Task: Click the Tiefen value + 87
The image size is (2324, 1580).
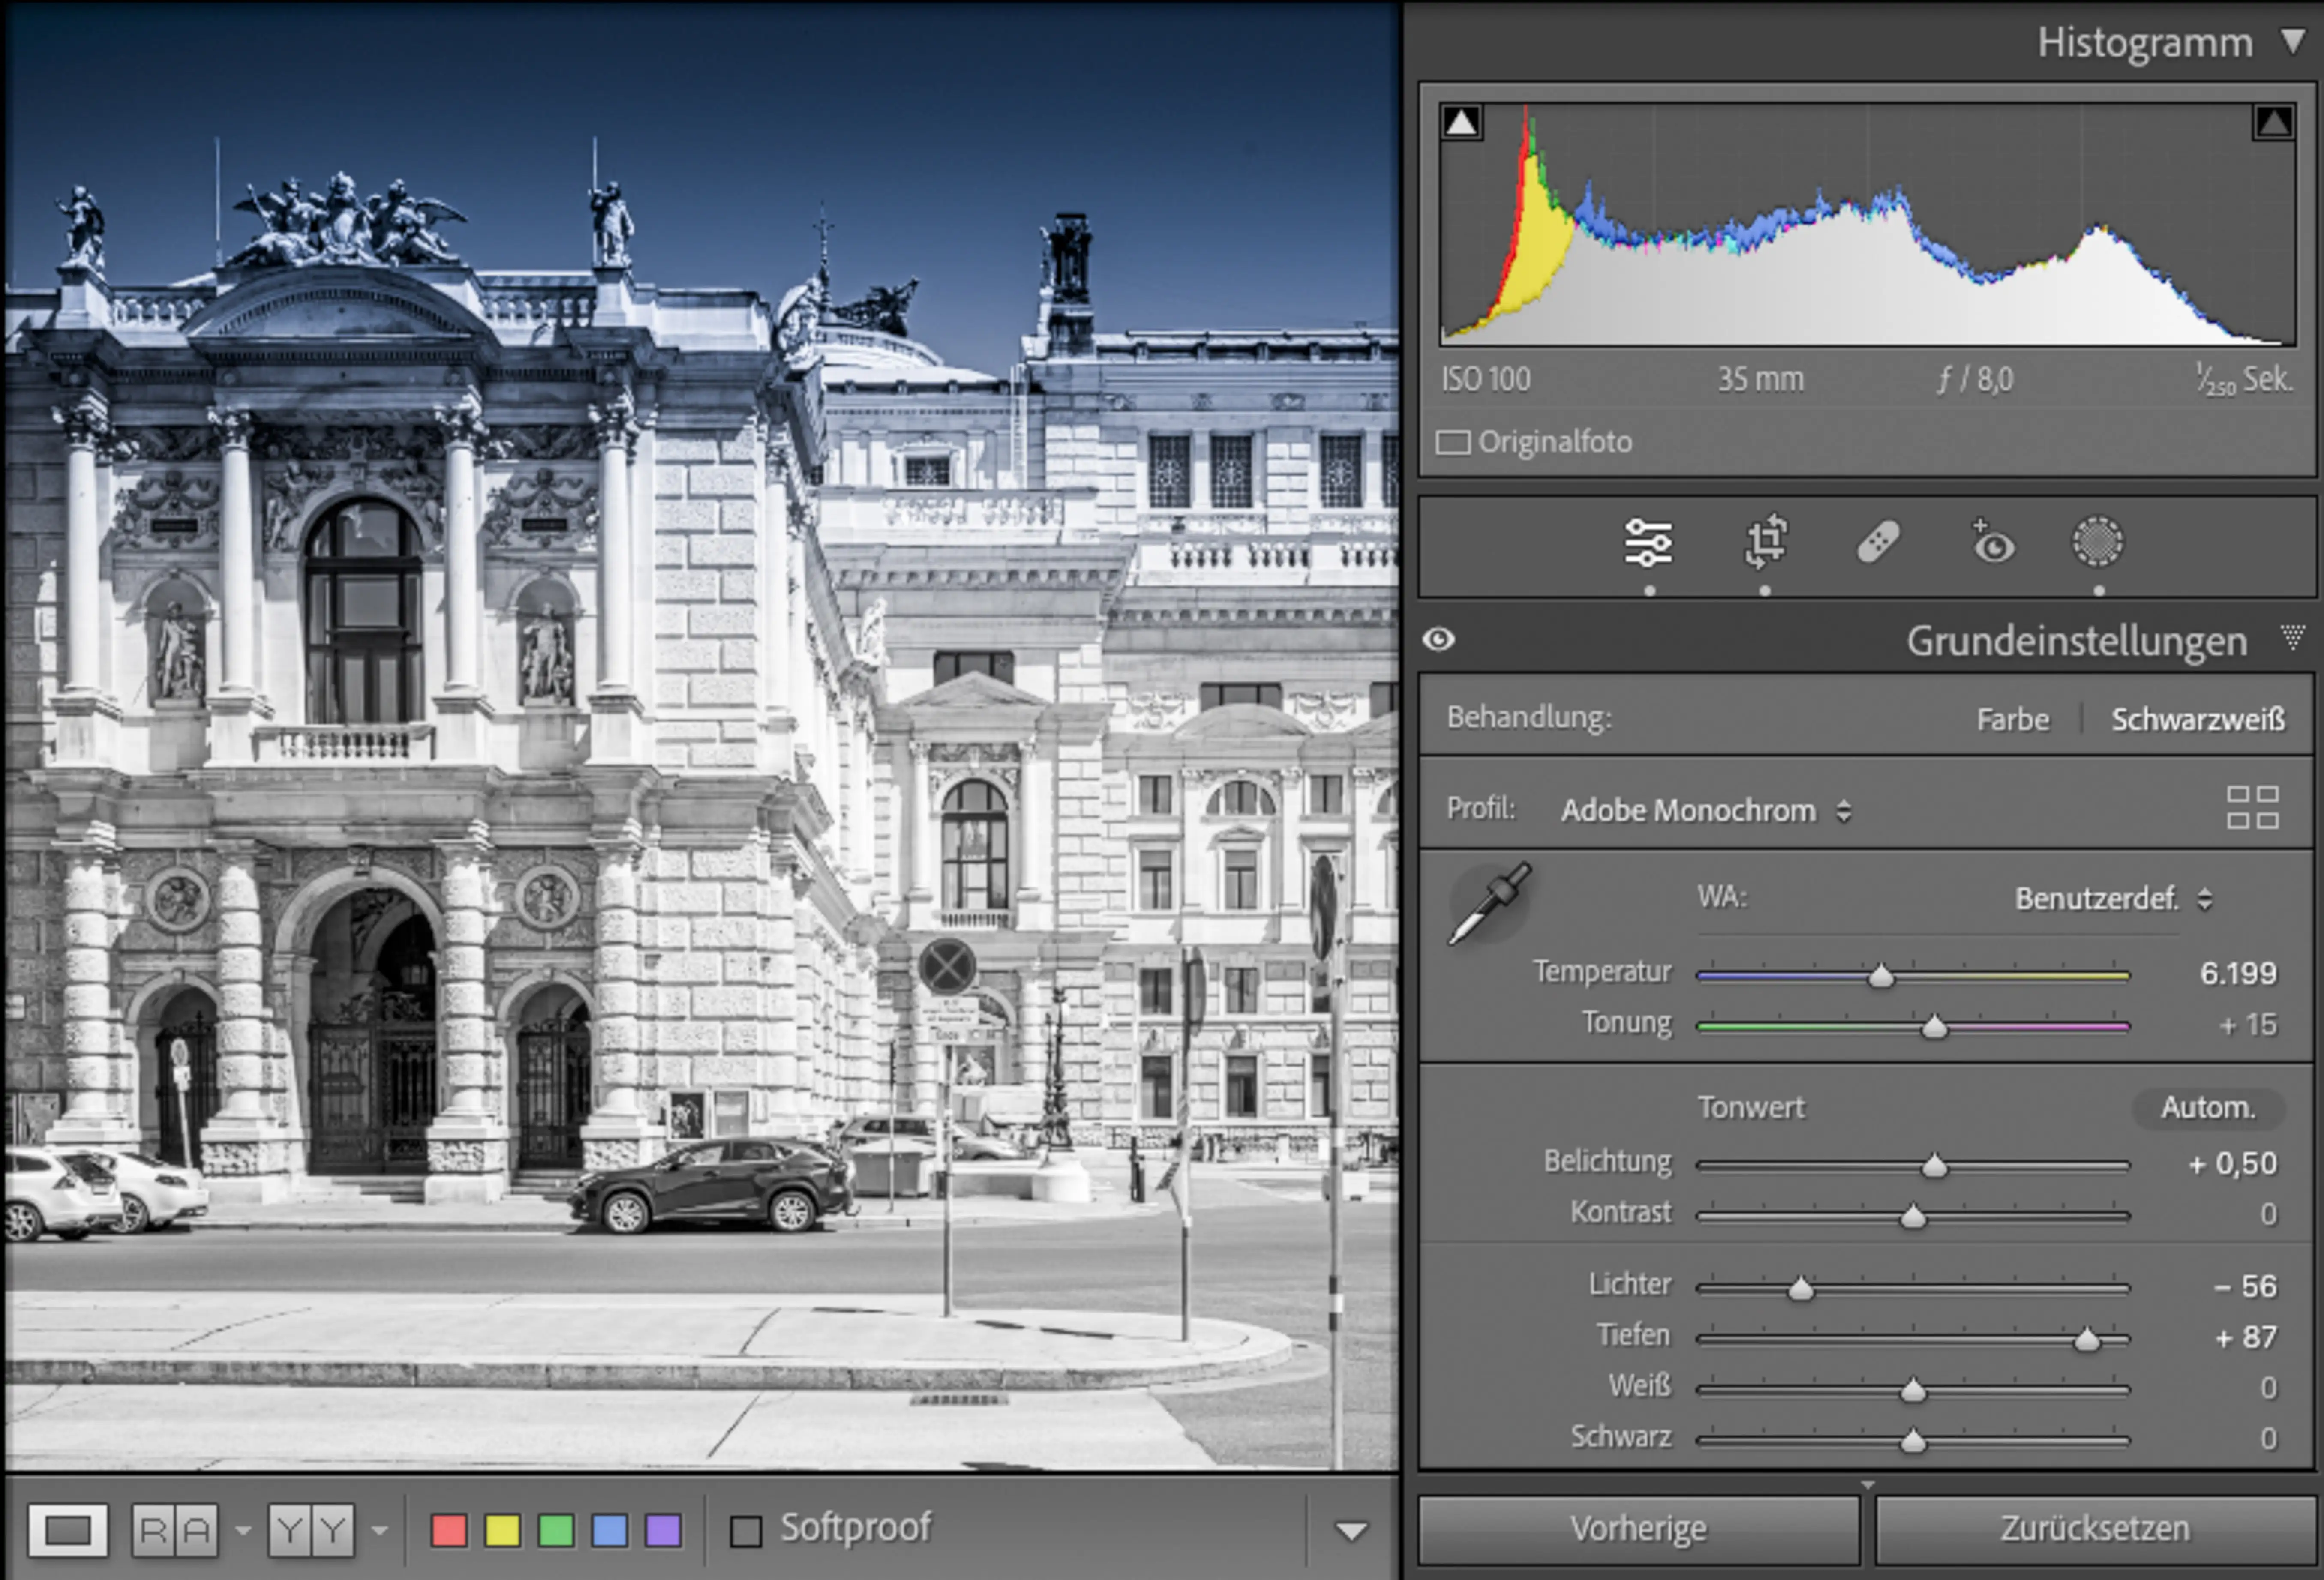Action: click(2245, 1337)
